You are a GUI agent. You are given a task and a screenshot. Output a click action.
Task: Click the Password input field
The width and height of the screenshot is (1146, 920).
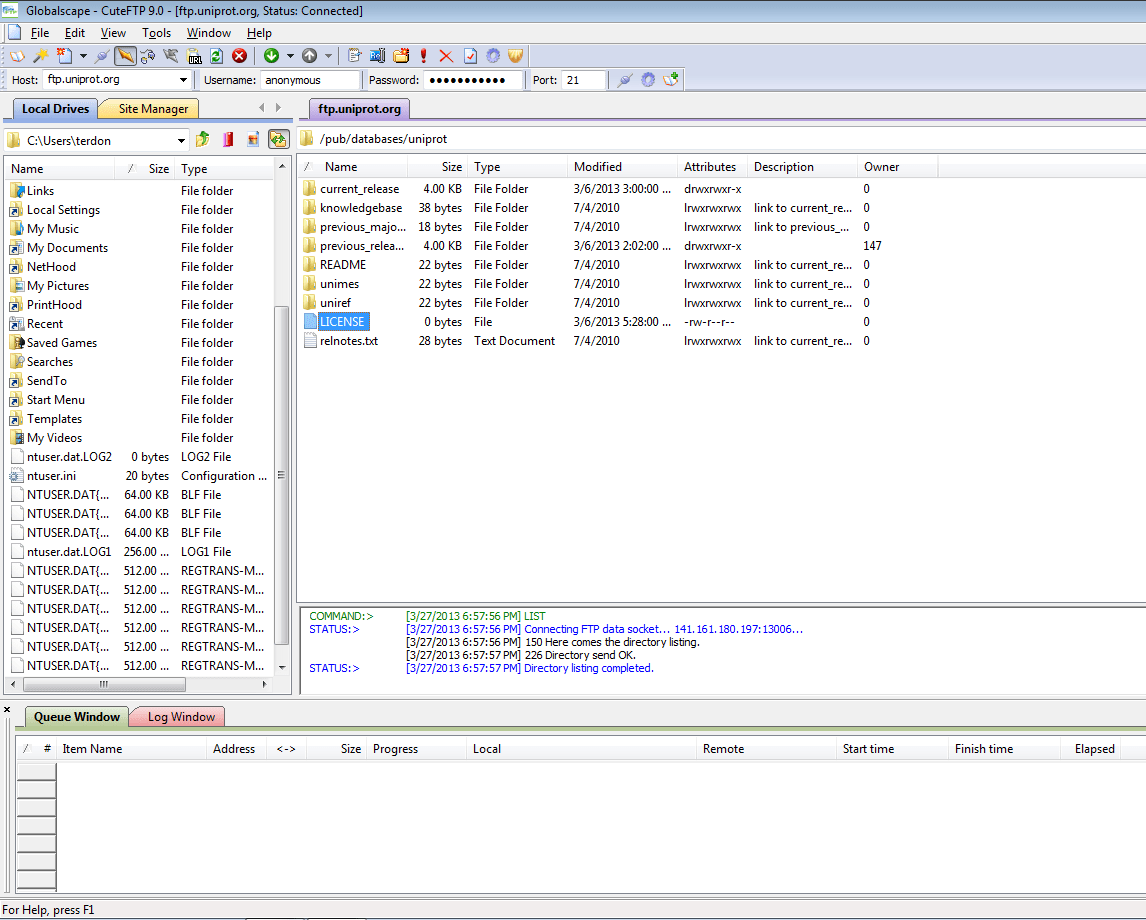tap(474, 80)
